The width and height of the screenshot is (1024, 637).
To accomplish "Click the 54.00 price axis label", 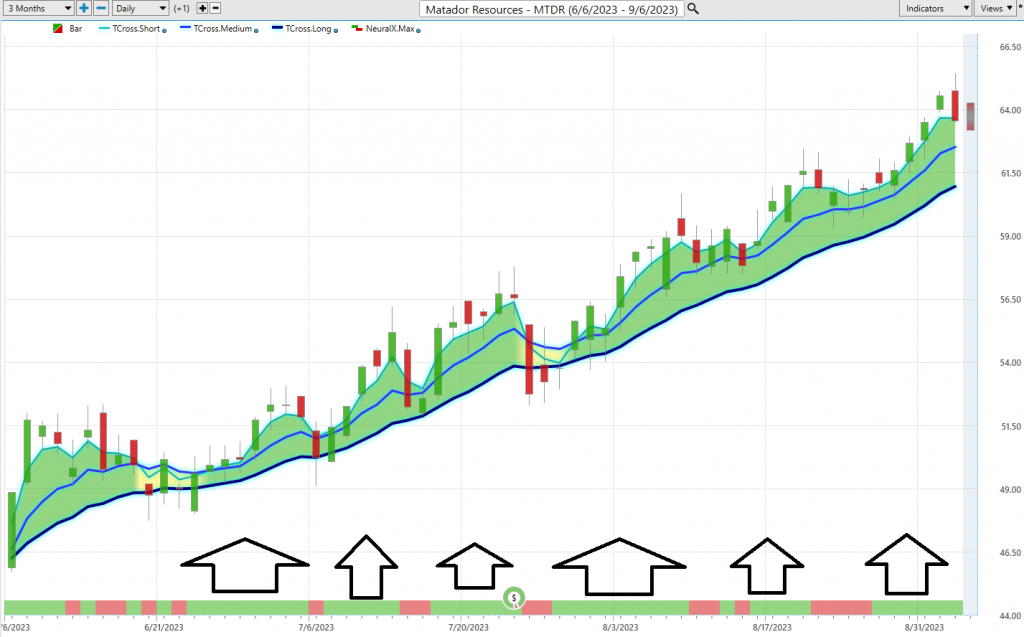I will coord(1010,363).
